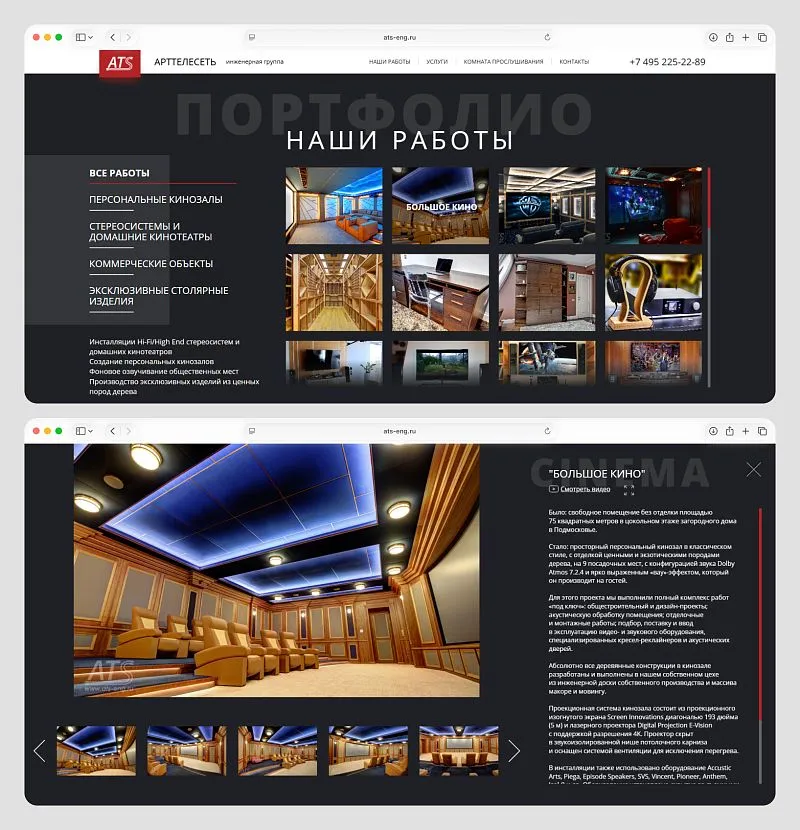
Task: Reload page in top browser window
Action: coord(547,37)
